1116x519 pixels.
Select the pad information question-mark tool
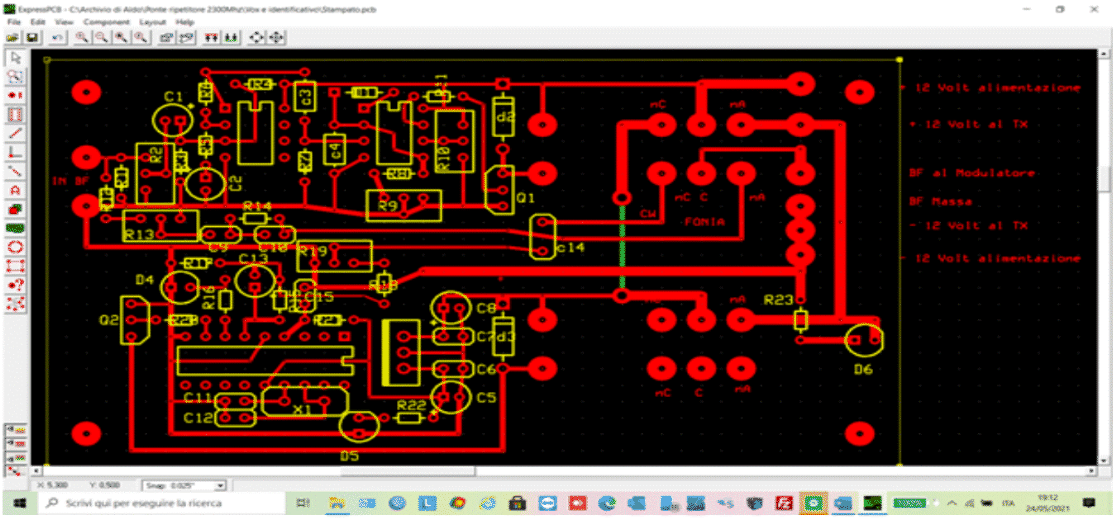(15, 285)
